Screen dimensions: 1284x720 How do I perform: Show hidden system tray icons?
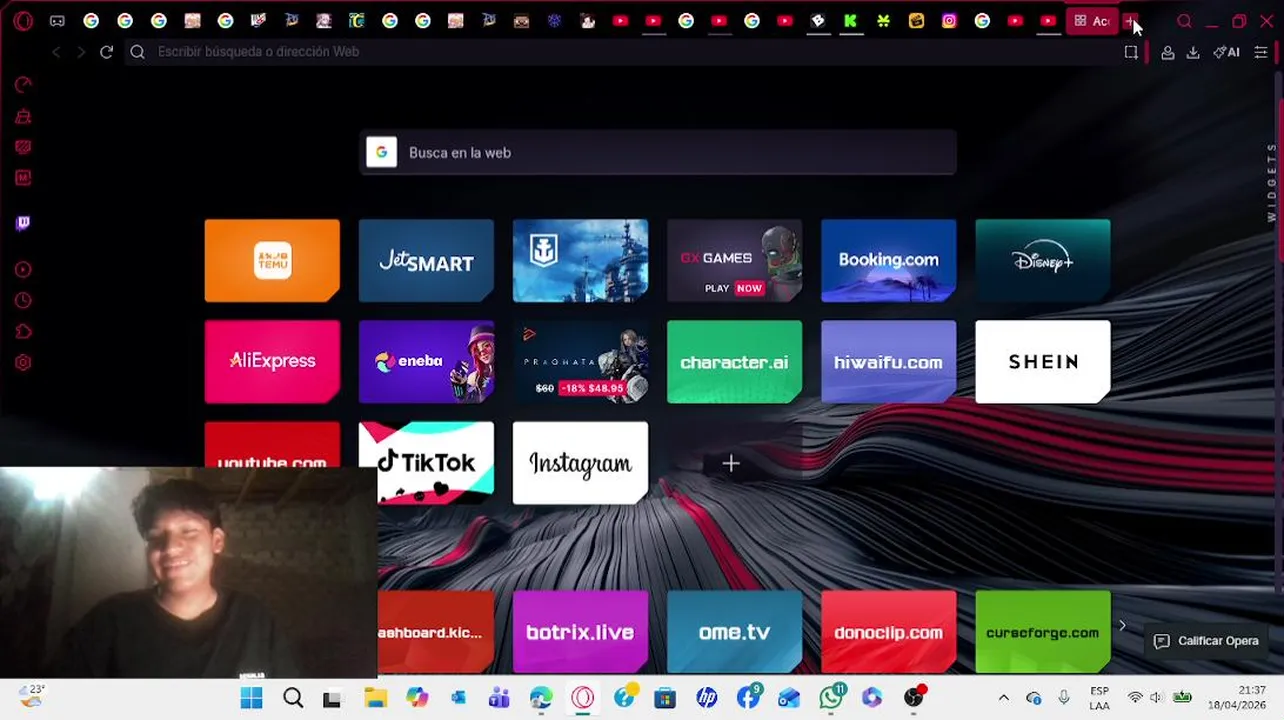1003,698
